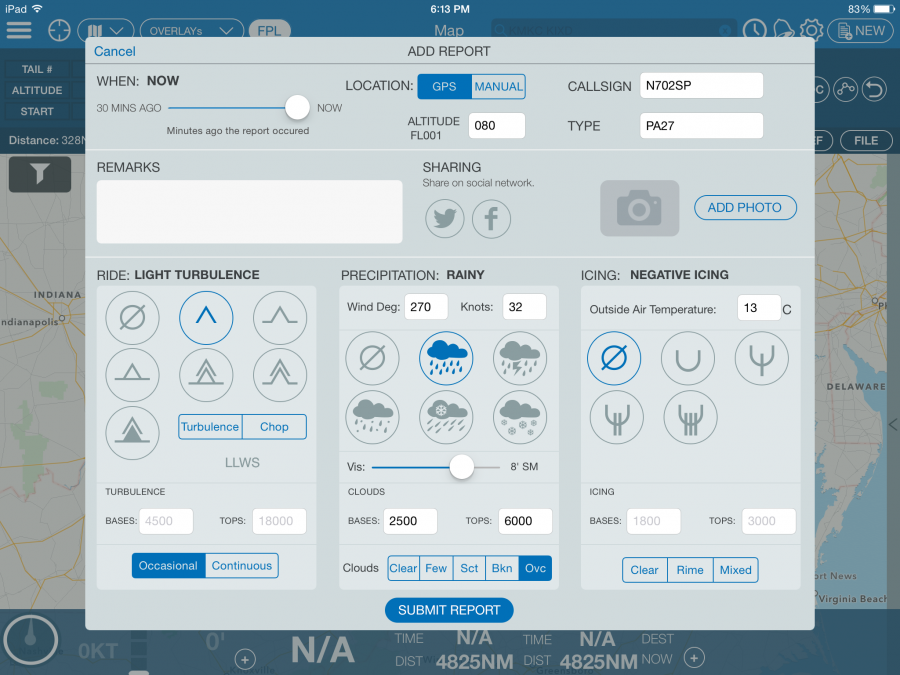Share the report on Facebook
Viewport: 900px width, 675px height.
pos(491,218)
